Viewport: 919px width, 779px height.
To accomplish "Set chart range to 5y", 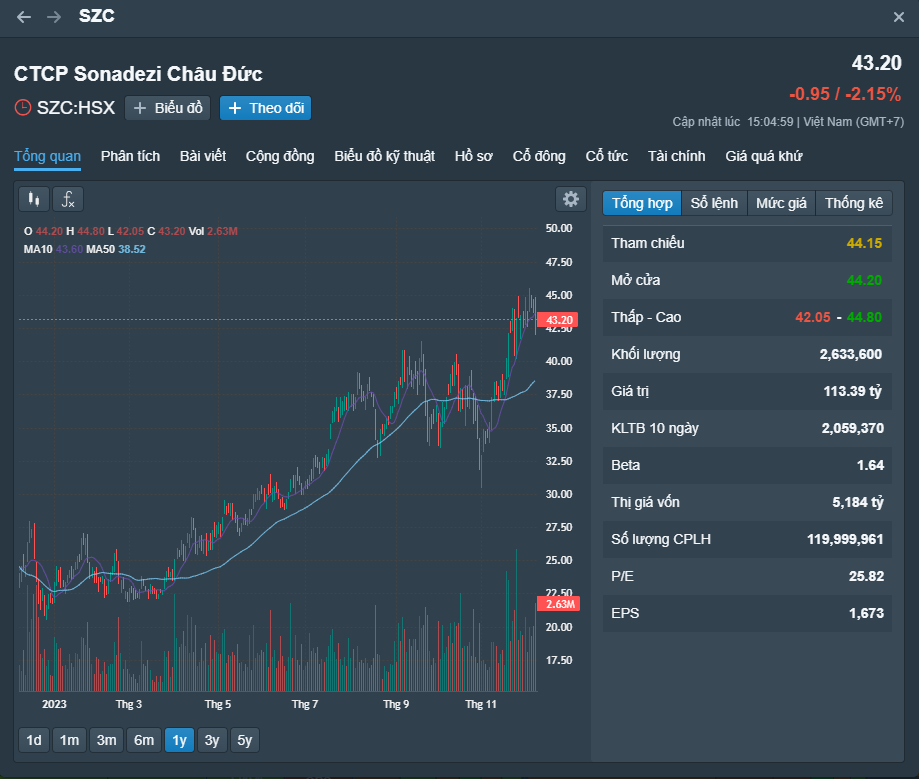I will (245, 740).
